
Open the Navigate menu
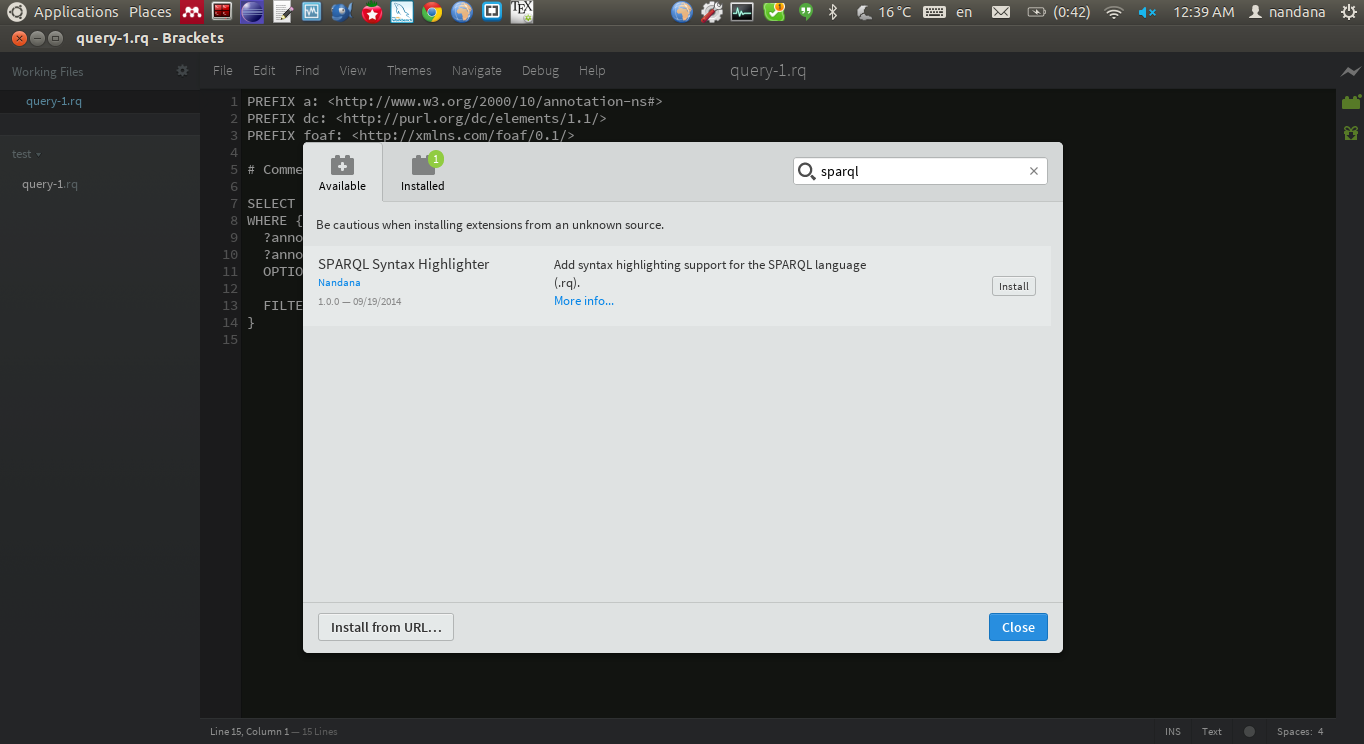click(x=477, y=71)
